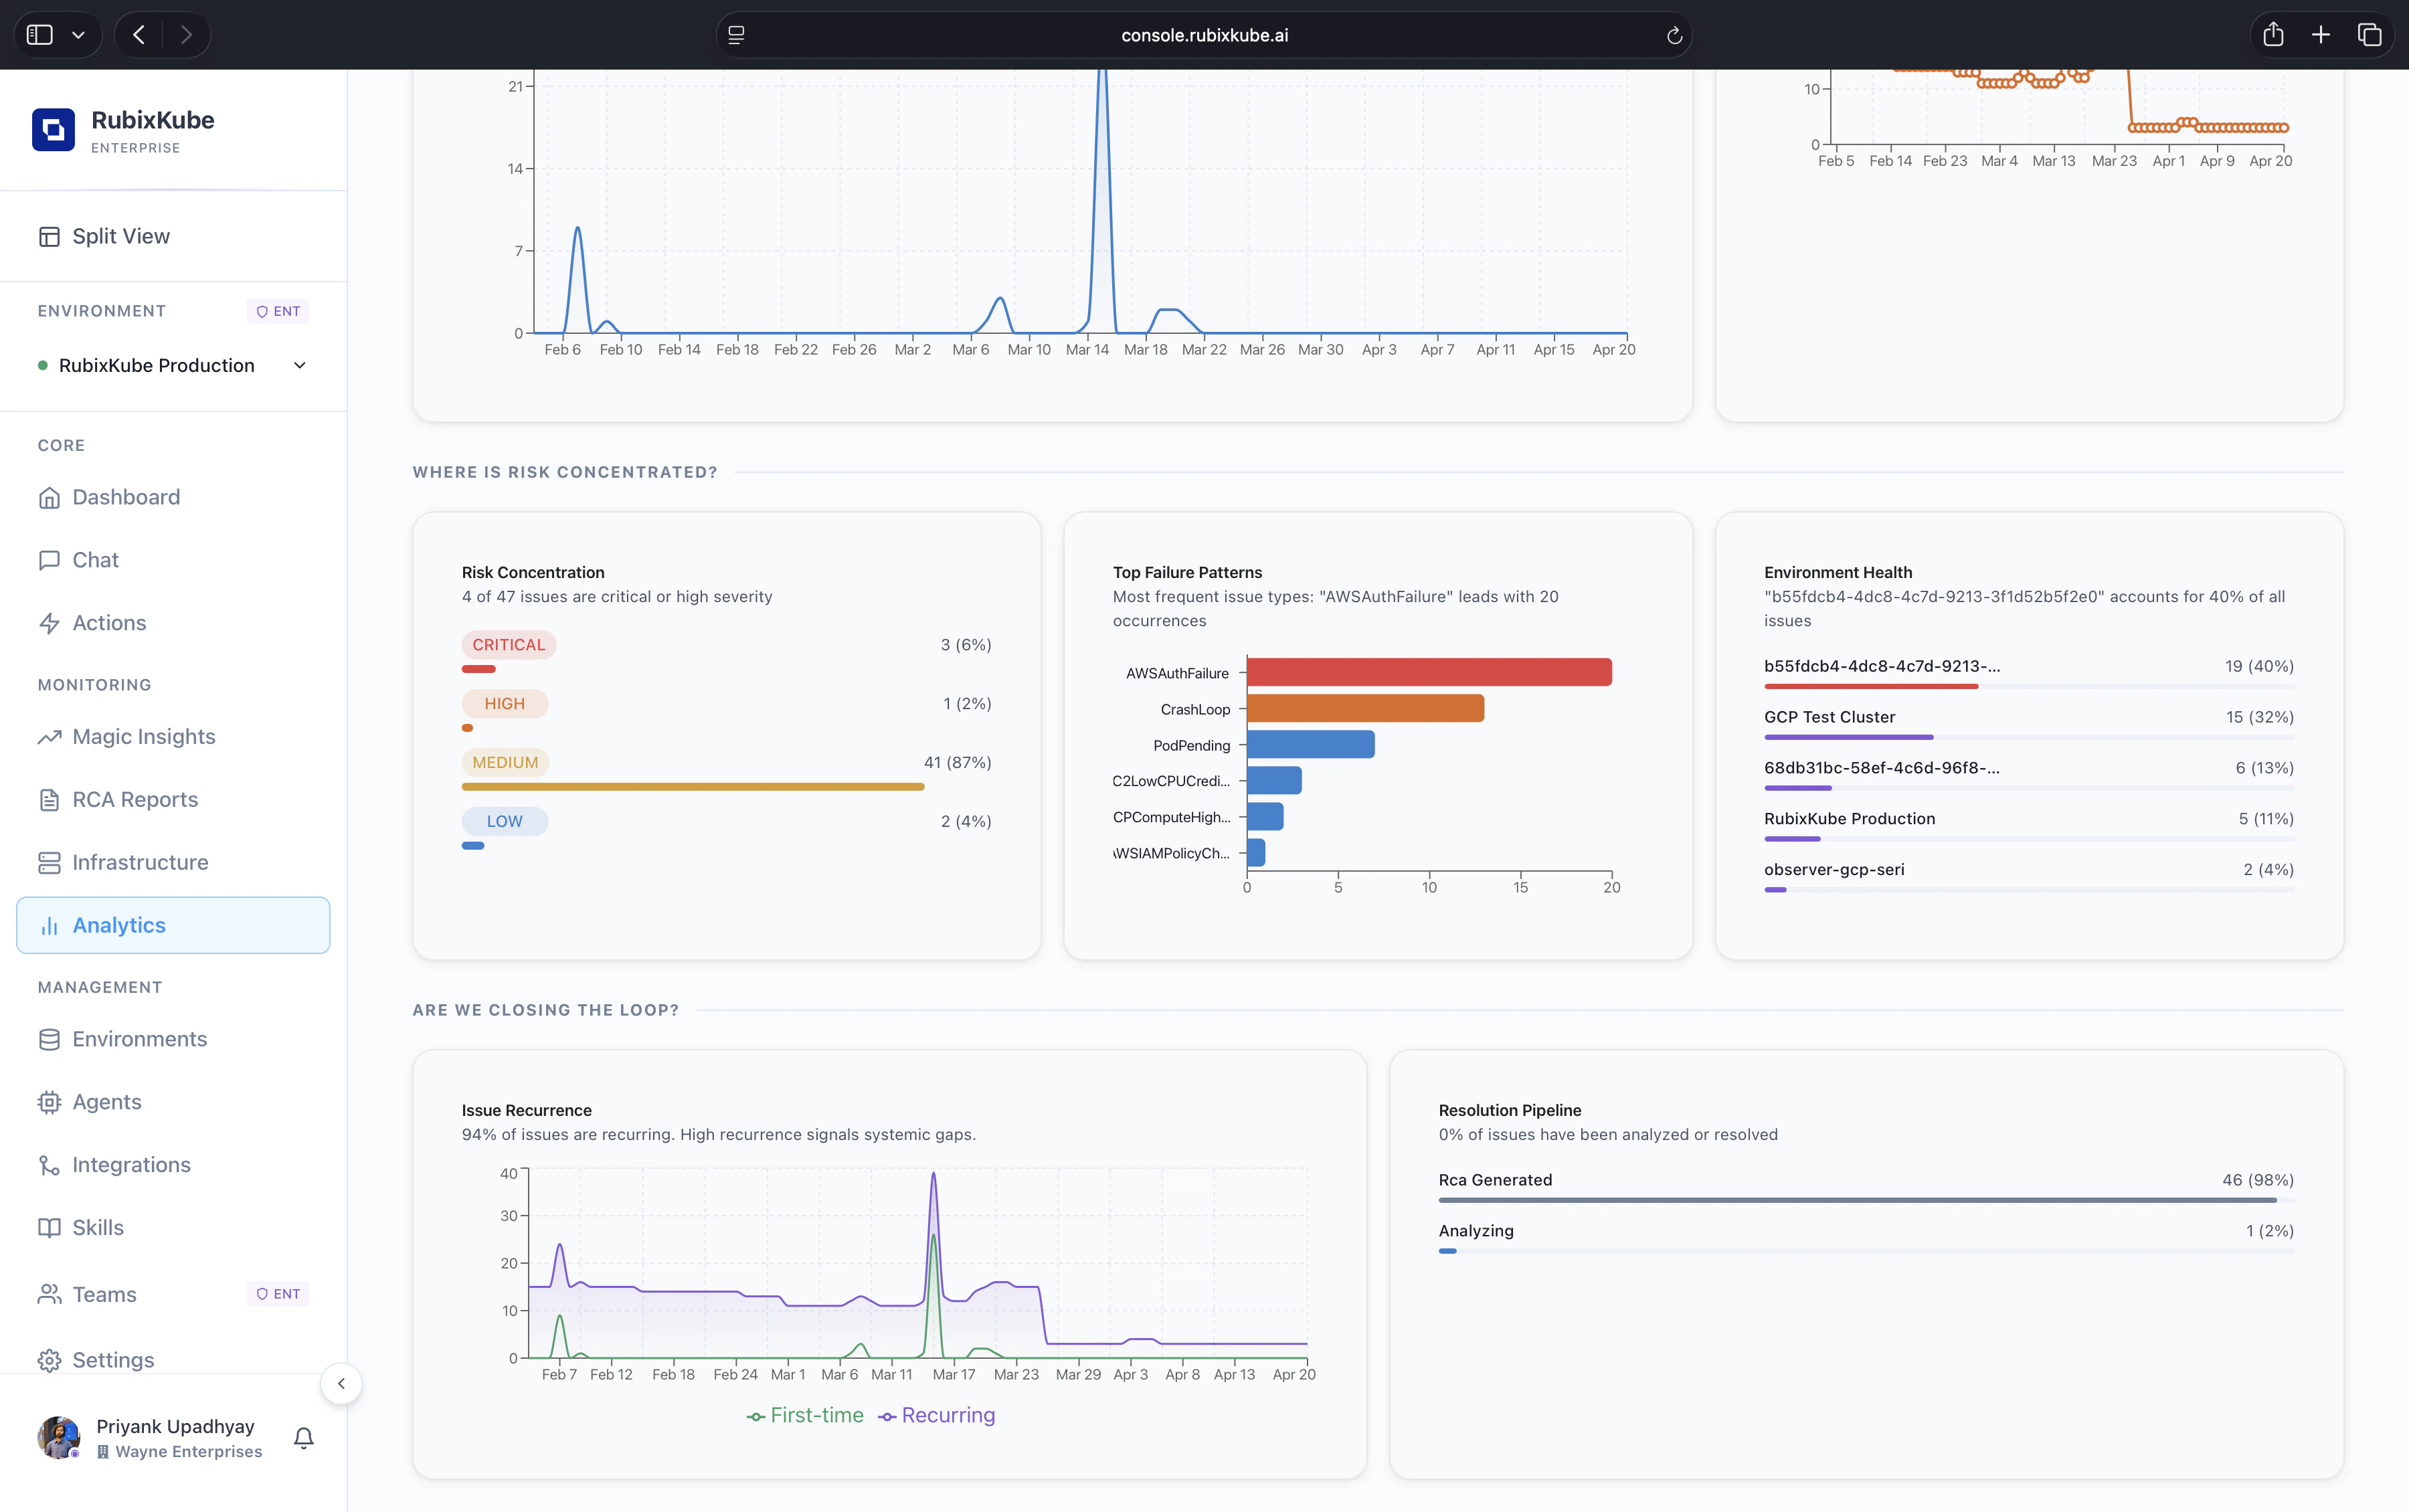Select the Dashboard icon
Screen dimensions: 2409x1512
click(50, 497)
